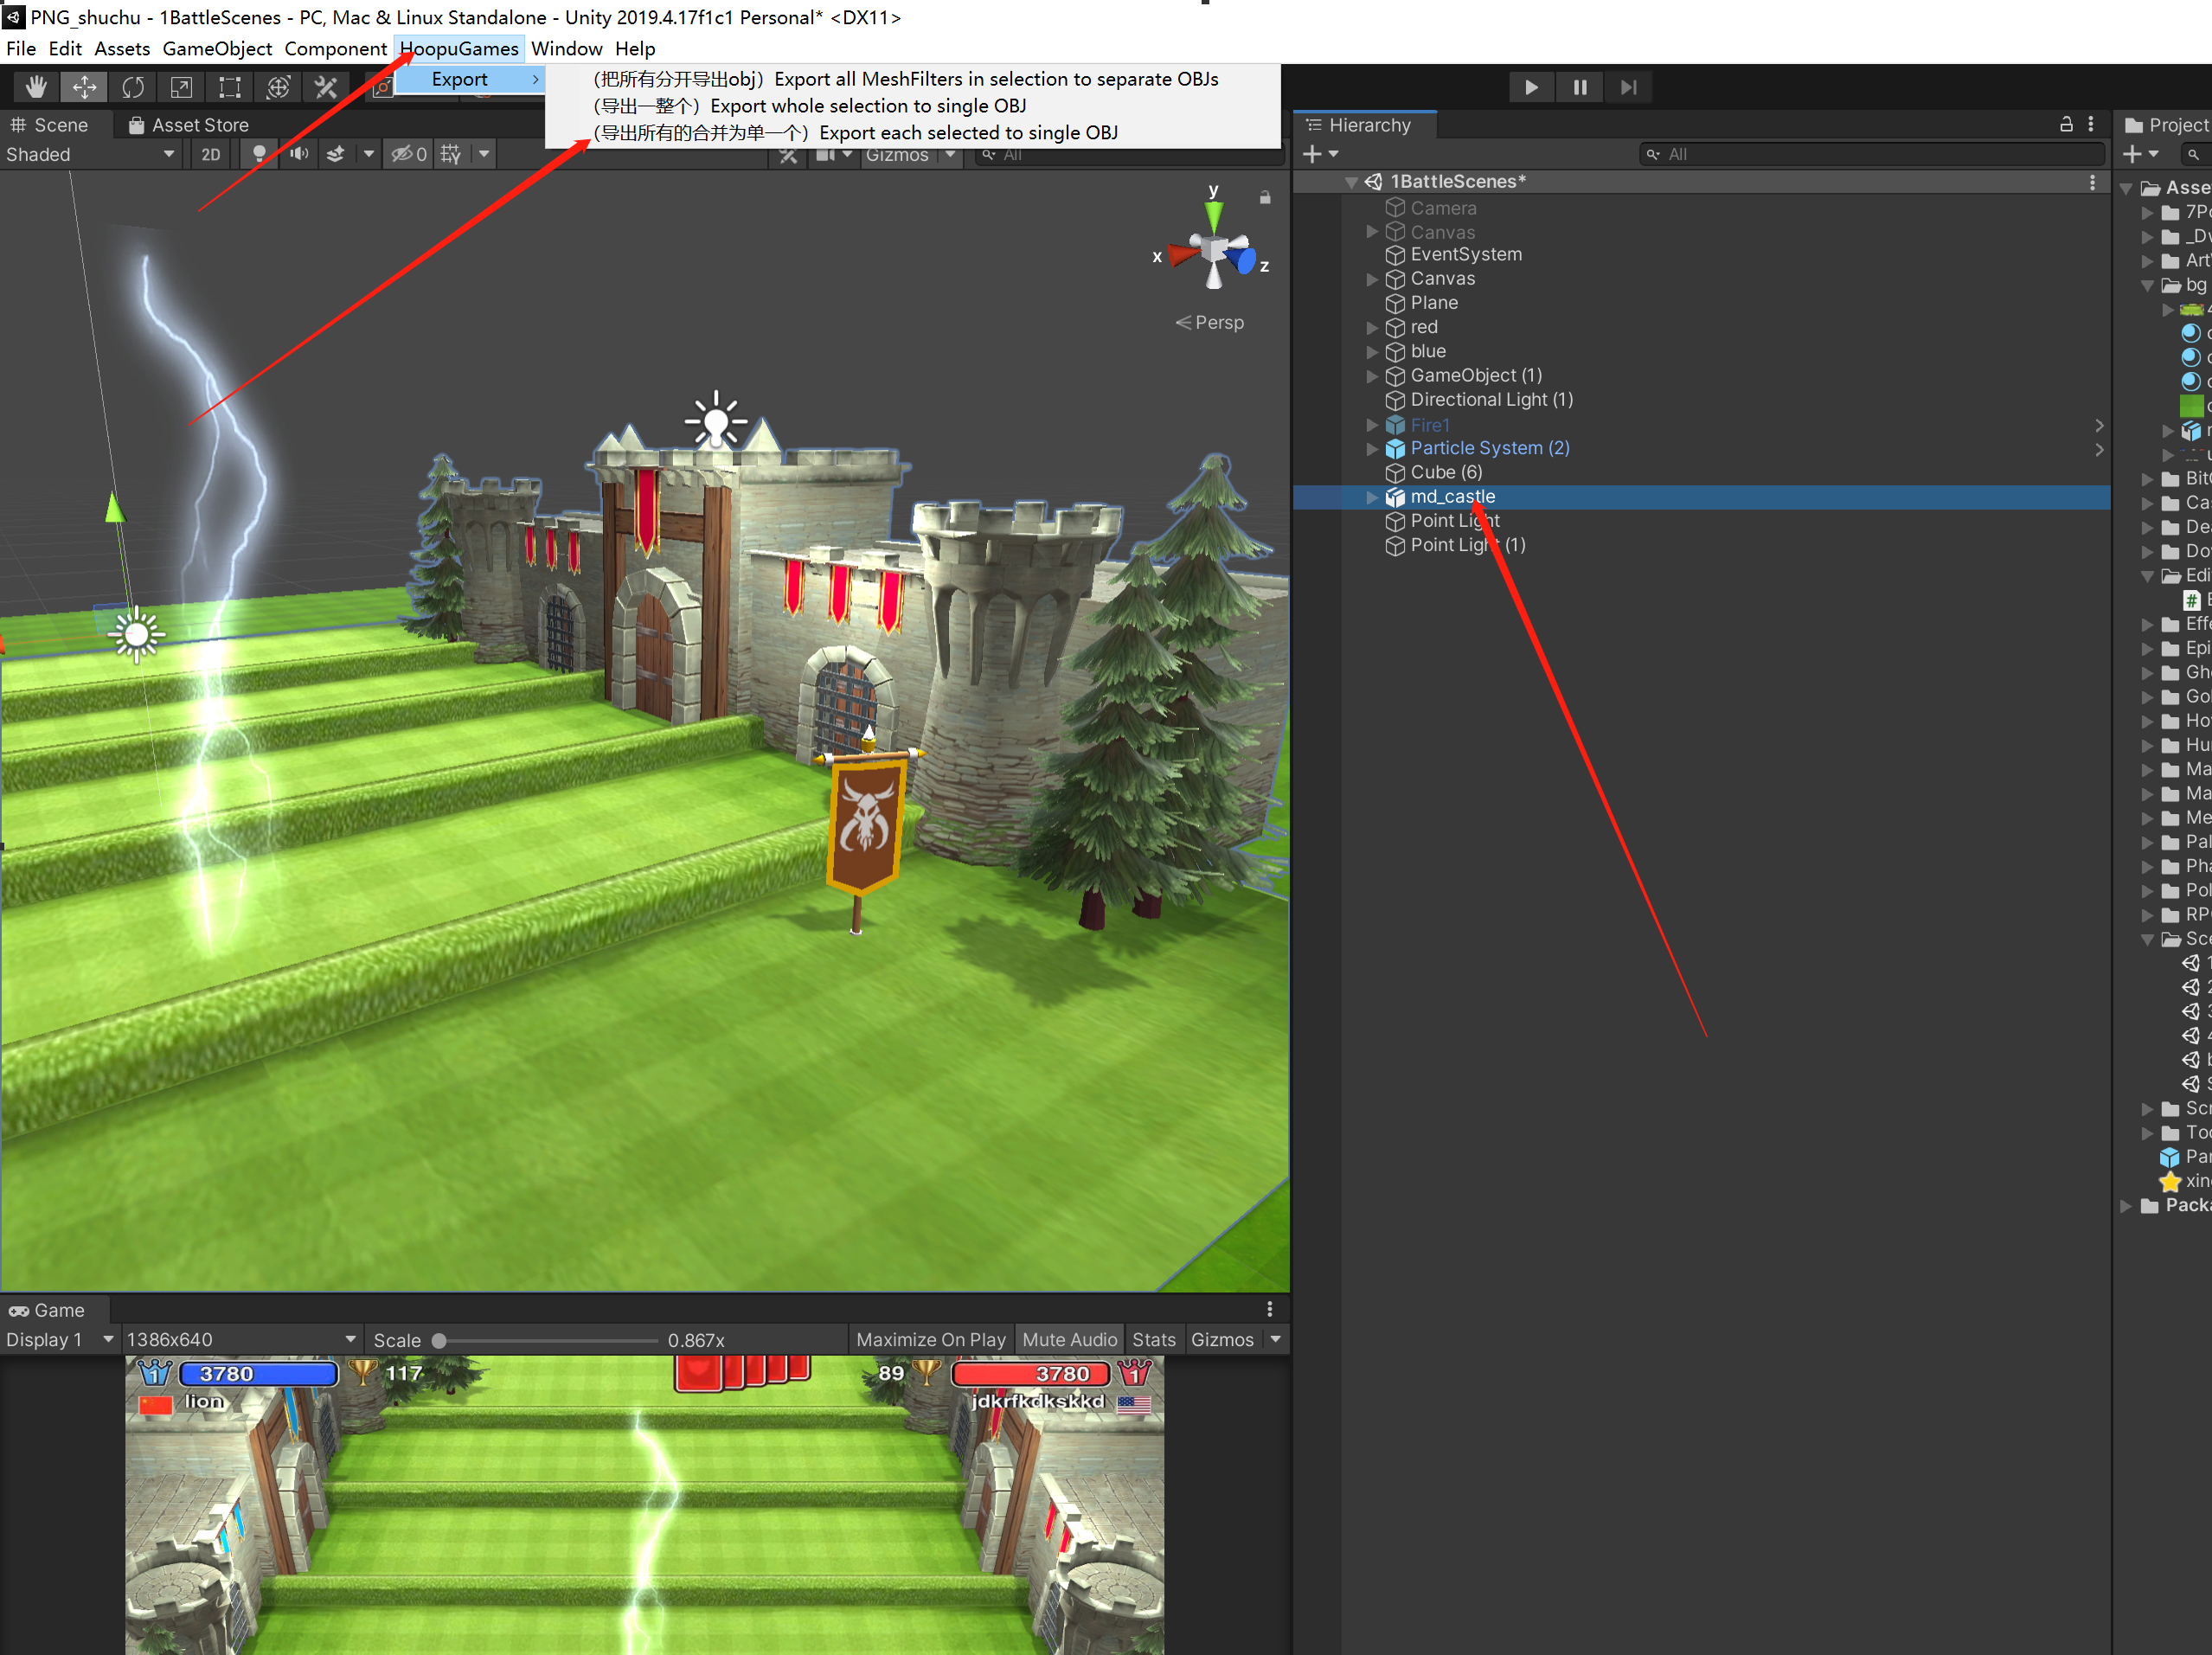Click Hierarchy add object plus button
Viewport: 2212px width, 1655px height.
(1320, 154)
